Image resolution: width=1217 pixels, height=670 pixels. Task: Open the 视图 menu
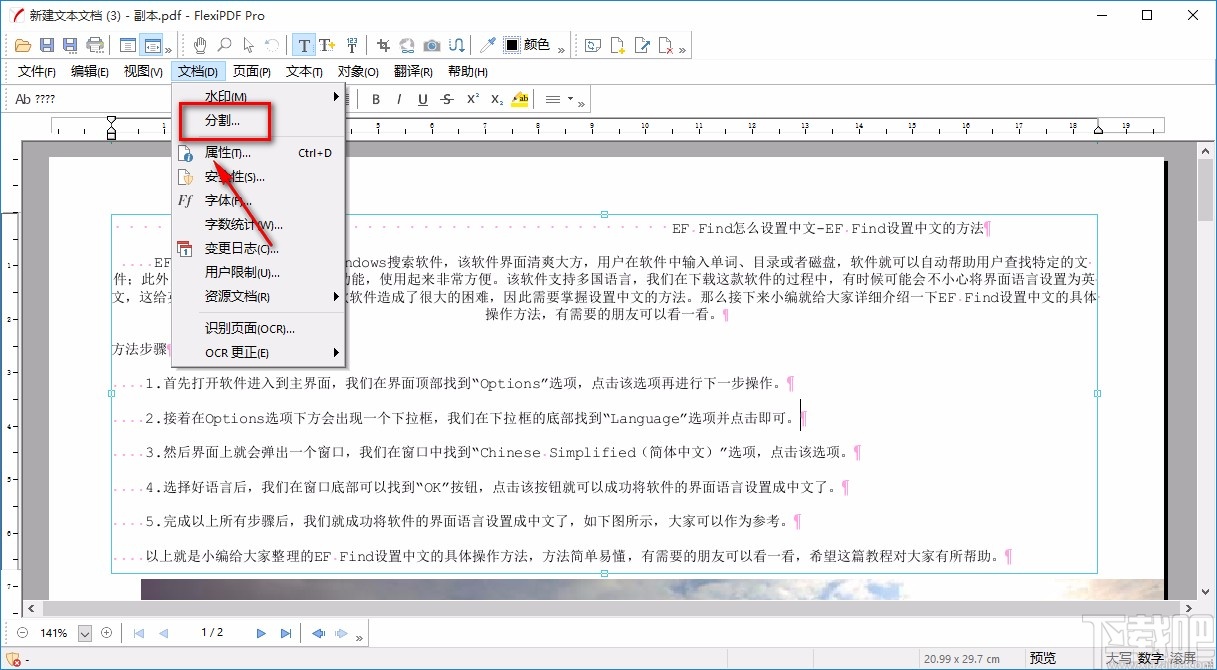(143, 71)
